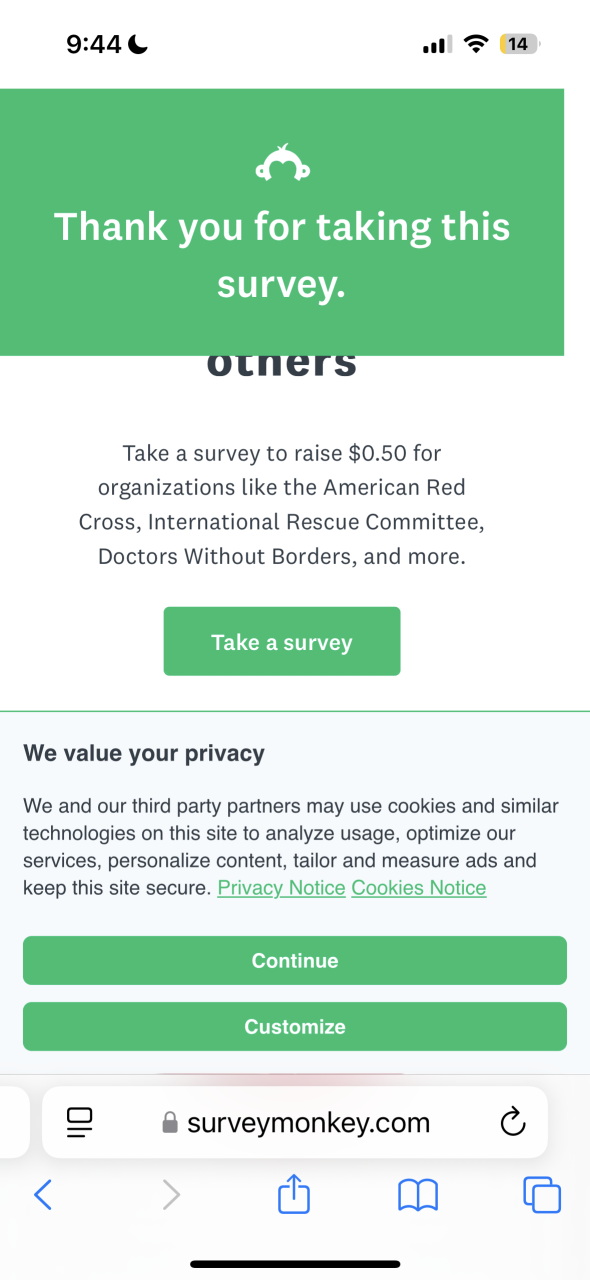This screenshot has height=1280, width=590.
Task: Reload the page with the refresh icon
Action: click(x=512, y=1122)
